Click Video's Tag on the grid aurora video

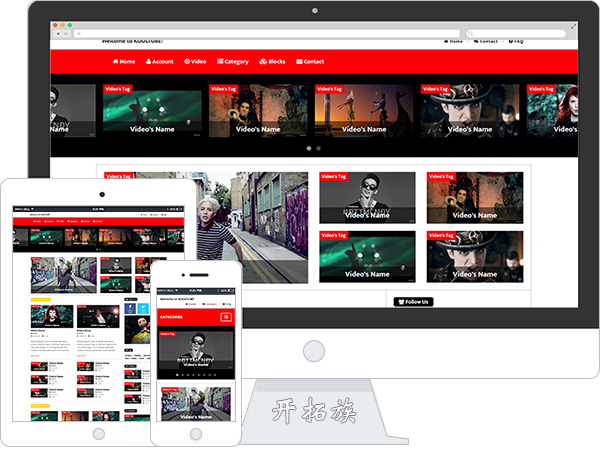point(334,235)
